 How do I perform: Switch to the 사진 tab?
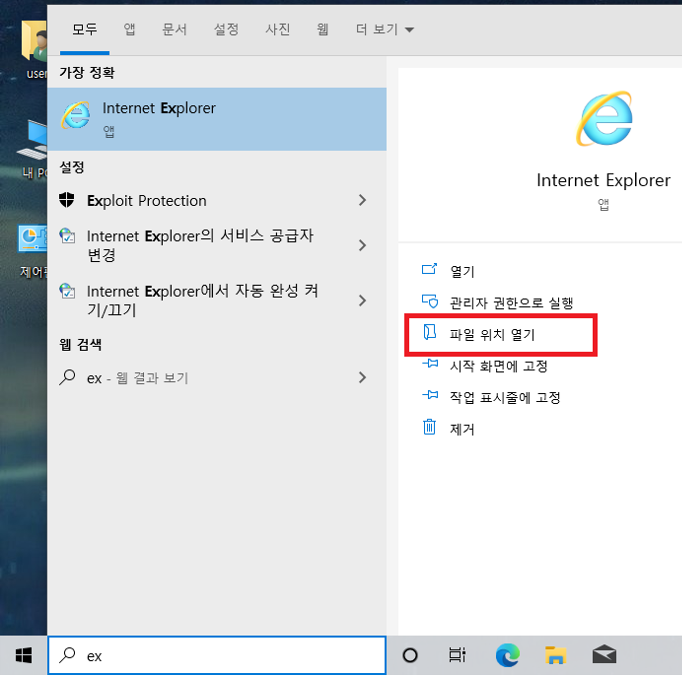click(277, 29)
